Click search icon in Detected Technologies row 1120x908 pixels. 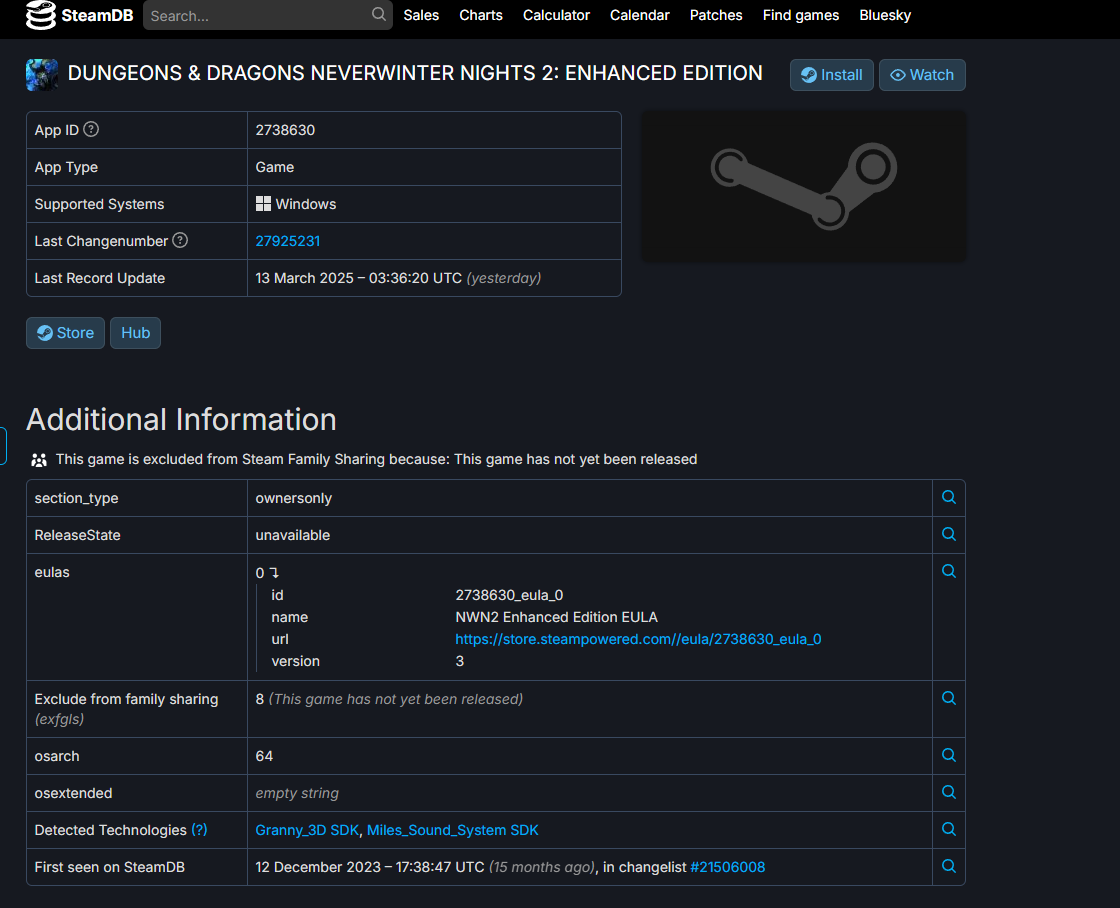[949, 829]
